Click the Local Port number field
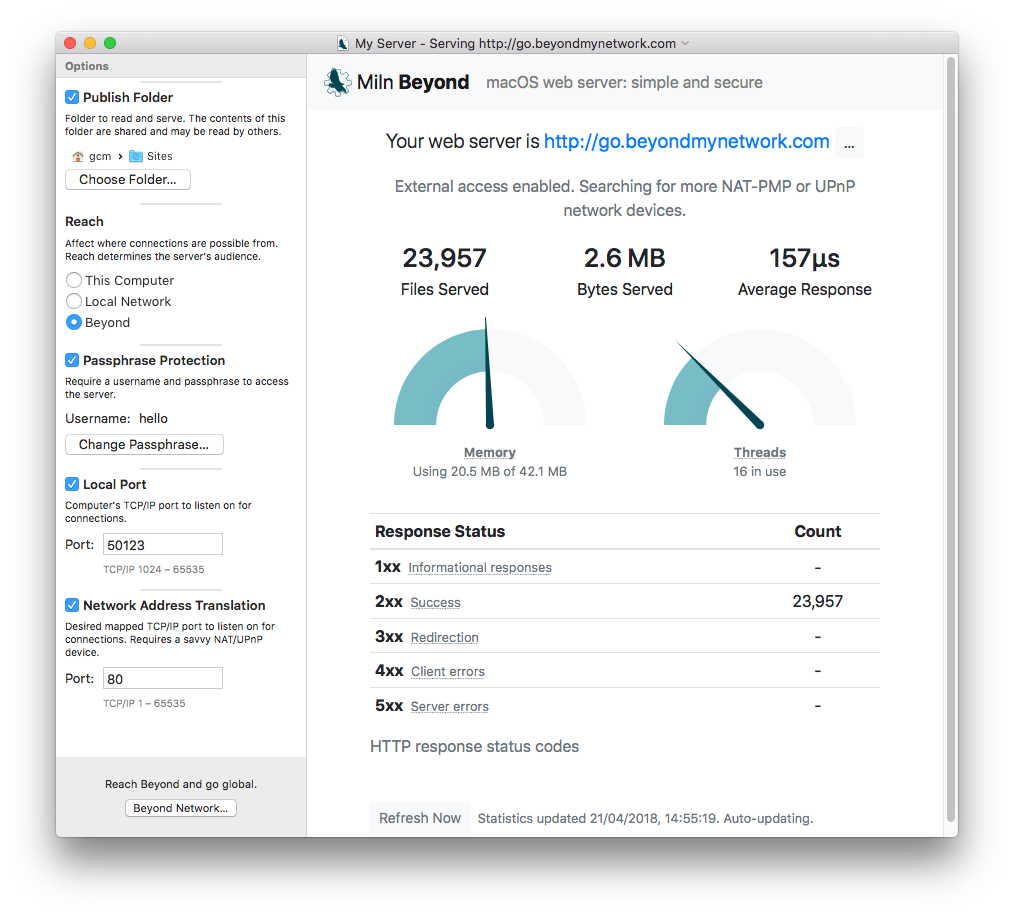Image resolution: width=1014 pixels, height=917 pixels. (x=163, y=545)
